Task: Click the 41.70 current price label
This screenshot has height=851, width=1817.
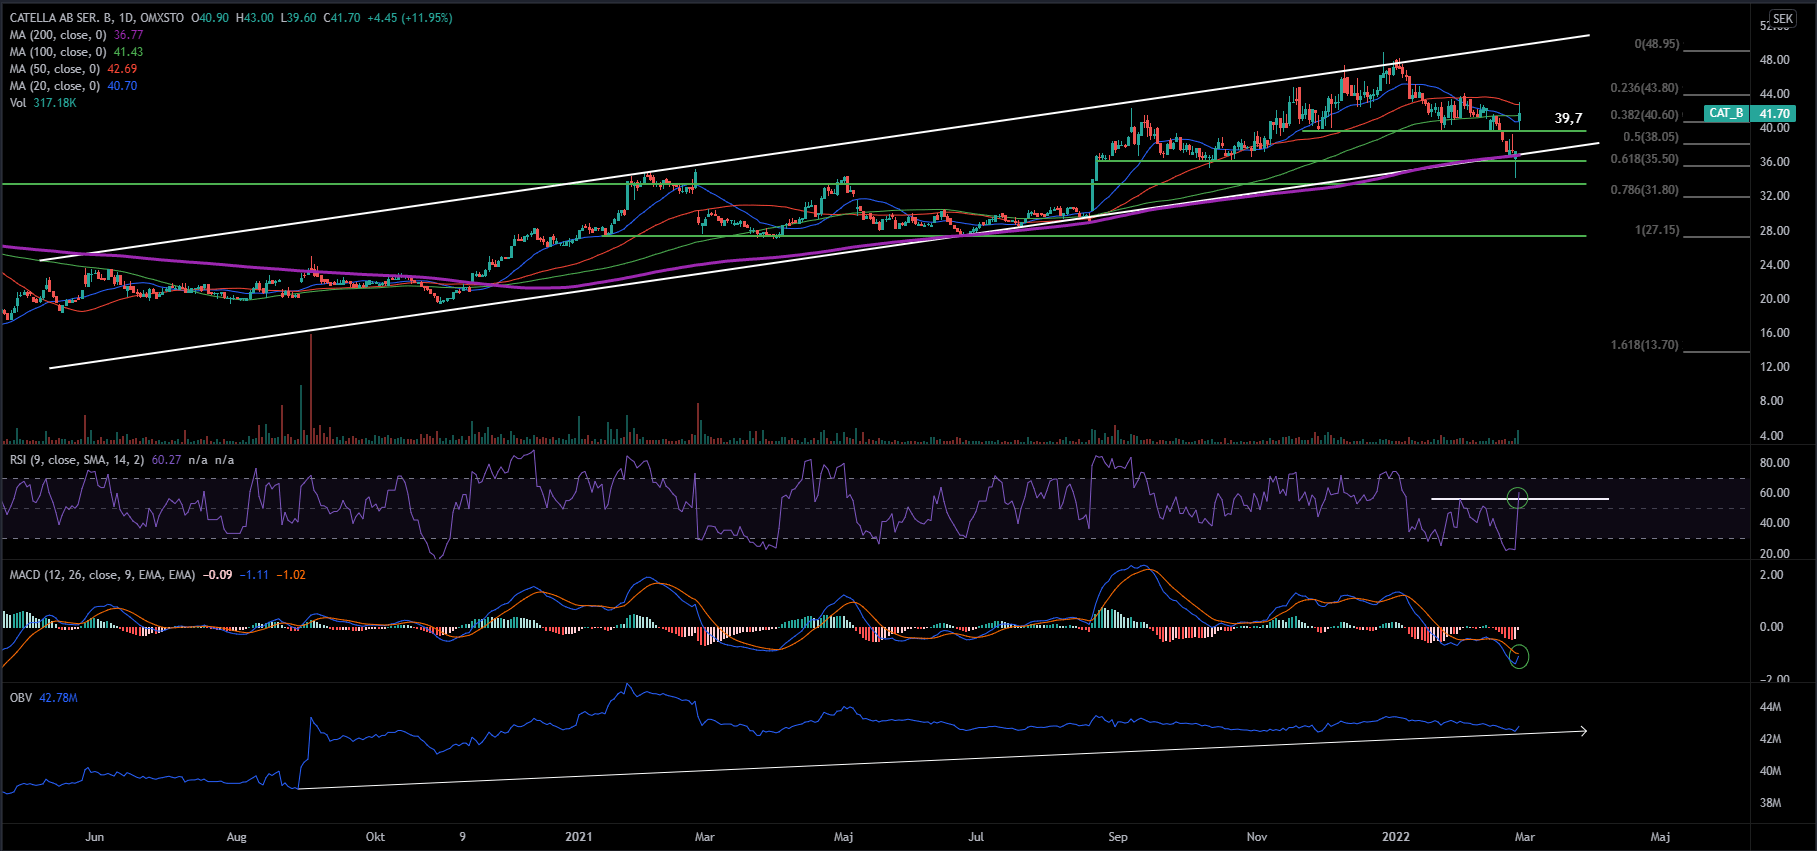Action: pyautogui.click(x=1775, y=114)
